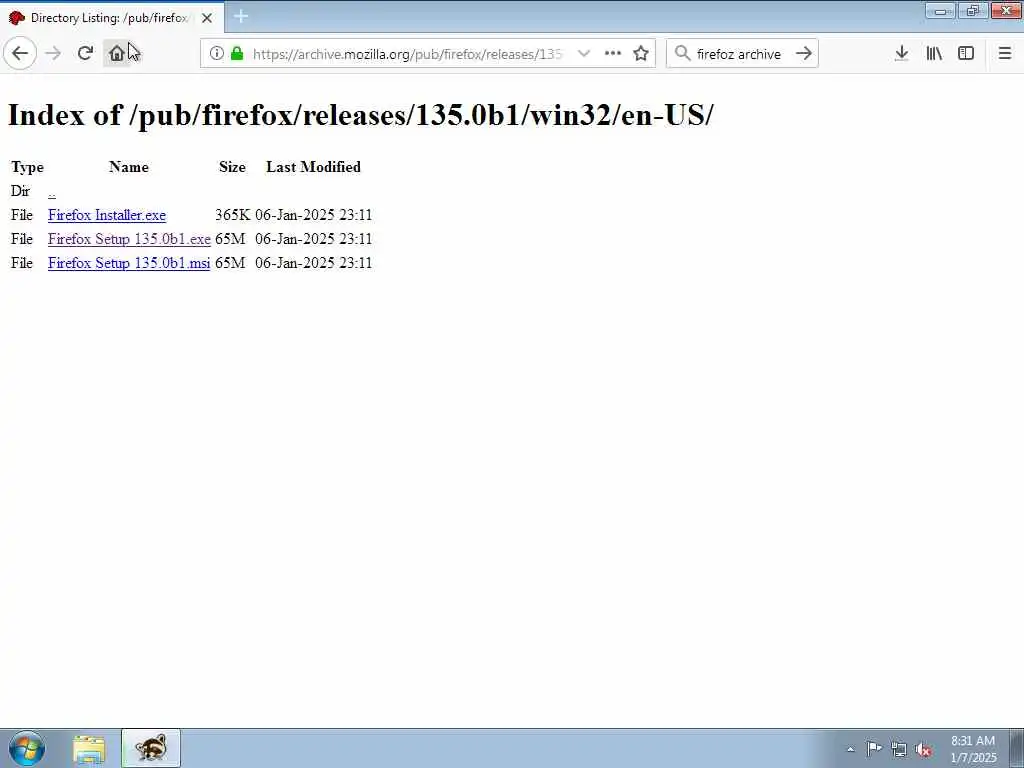Open the hamburger application menu

click(1005, 54)
